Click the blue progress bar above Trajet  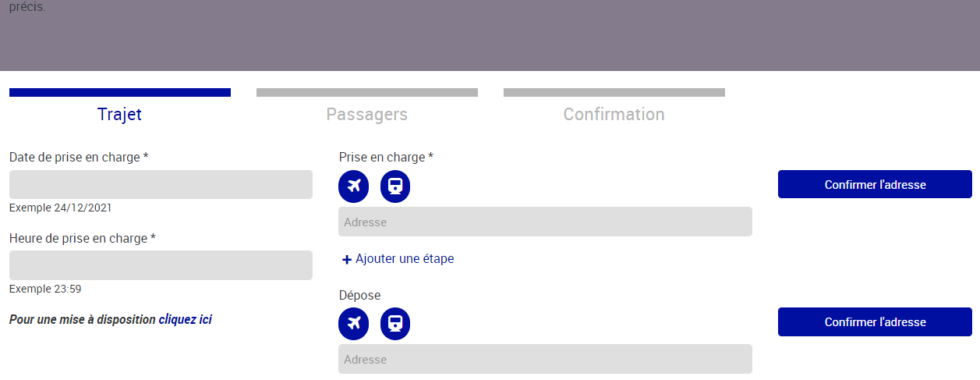click(120, 92)
